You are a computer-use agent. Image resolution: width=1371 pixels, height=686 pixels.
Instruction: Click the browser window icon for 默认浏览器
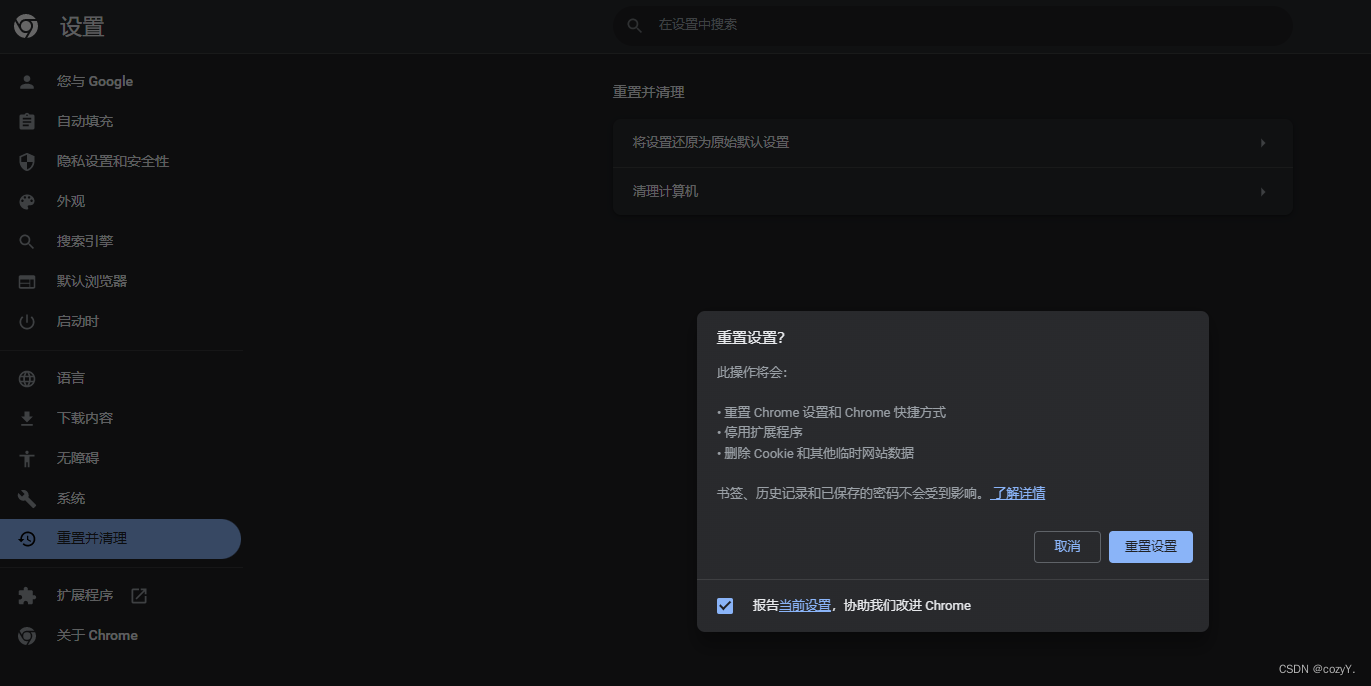(x=27, y=282)
